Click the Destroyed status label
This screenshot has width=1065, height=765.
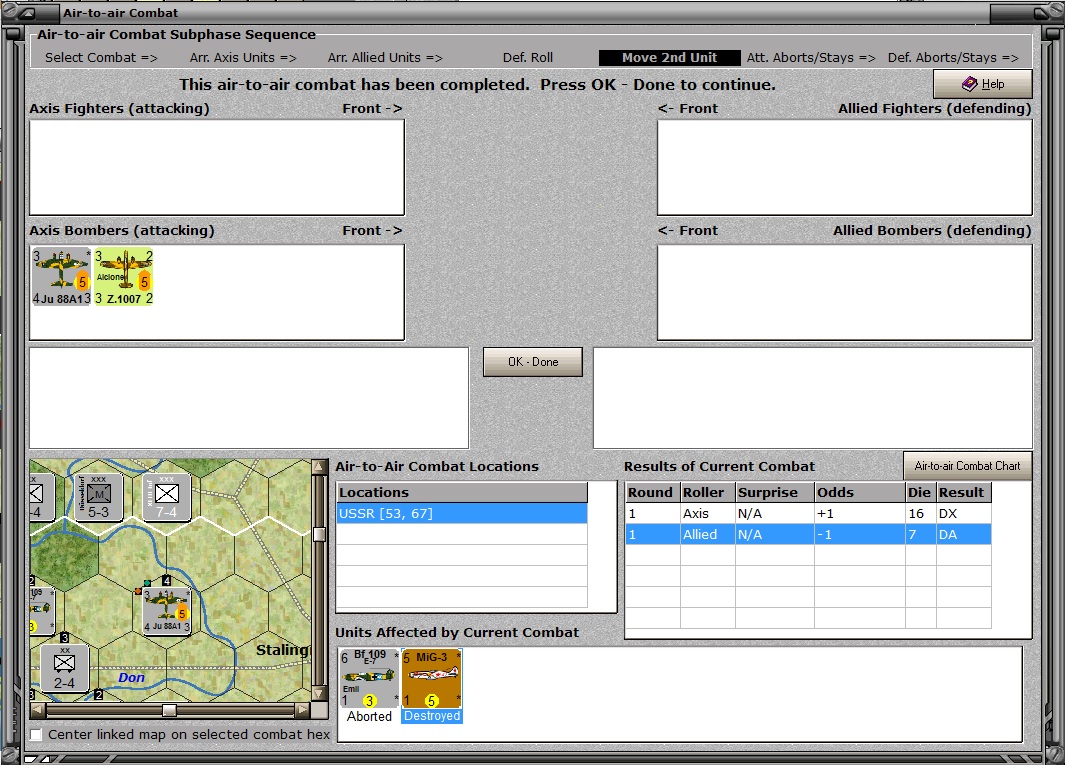coord(432,716)
